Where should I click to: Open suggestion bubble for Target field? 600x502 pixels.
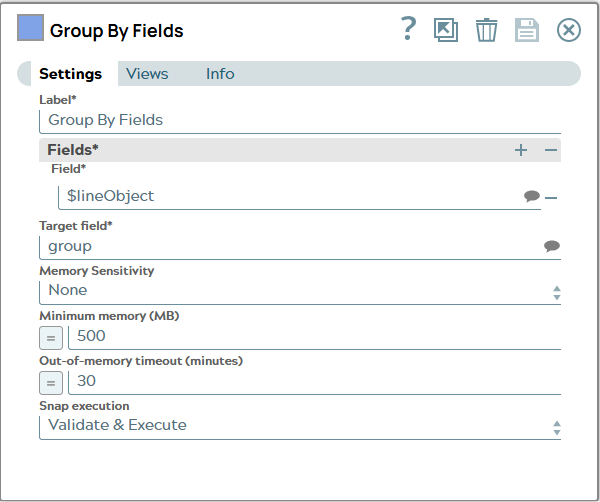click(x=551, y=246)
